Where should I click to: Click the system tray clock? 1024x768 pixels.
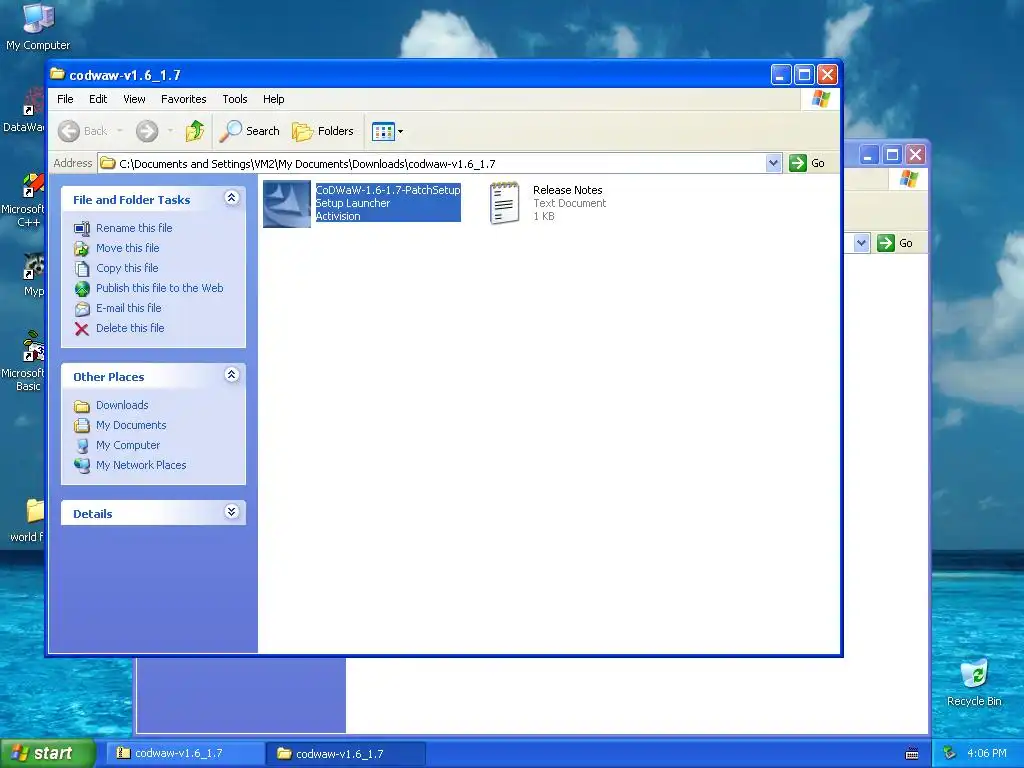pyautogui.click(x=987, y=753)
